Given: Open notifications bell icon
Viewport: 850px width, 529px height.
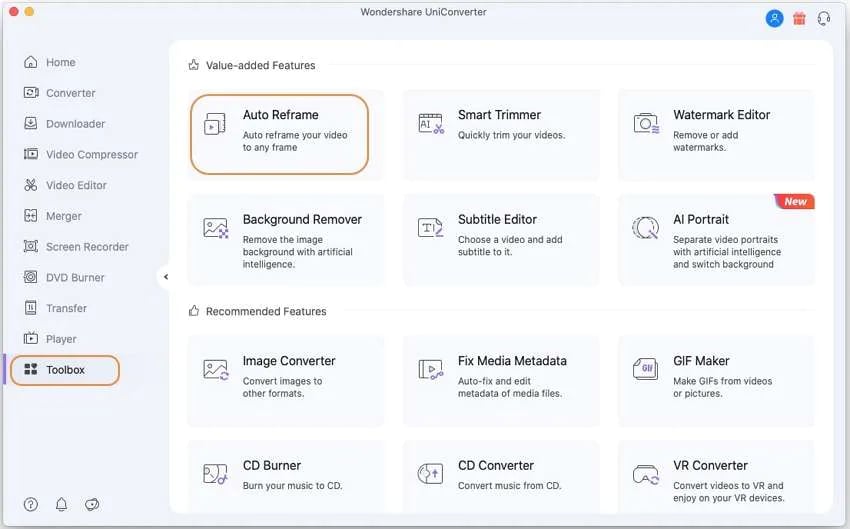Looking at the screenshot, I should pyautogui.click(x=61, y=505).
